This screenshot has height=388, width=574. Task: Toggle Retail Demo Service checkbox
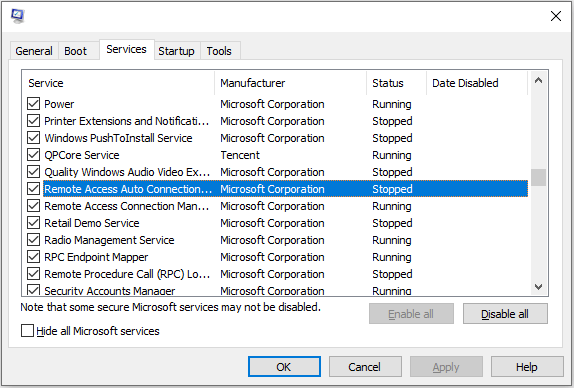click(x=33, y=223)
